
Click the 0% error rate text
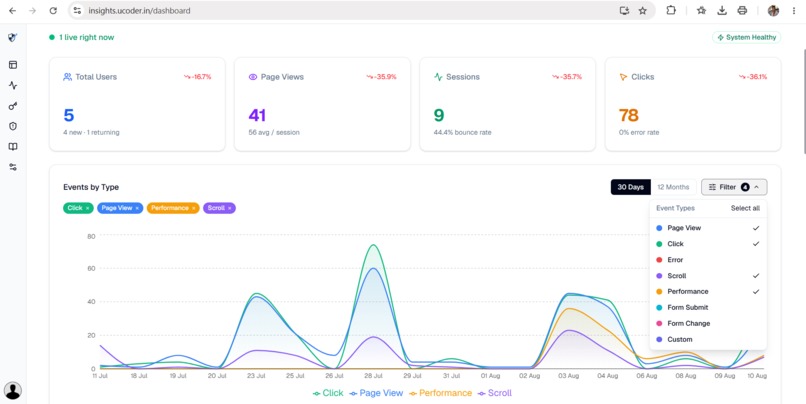(639, 132)
